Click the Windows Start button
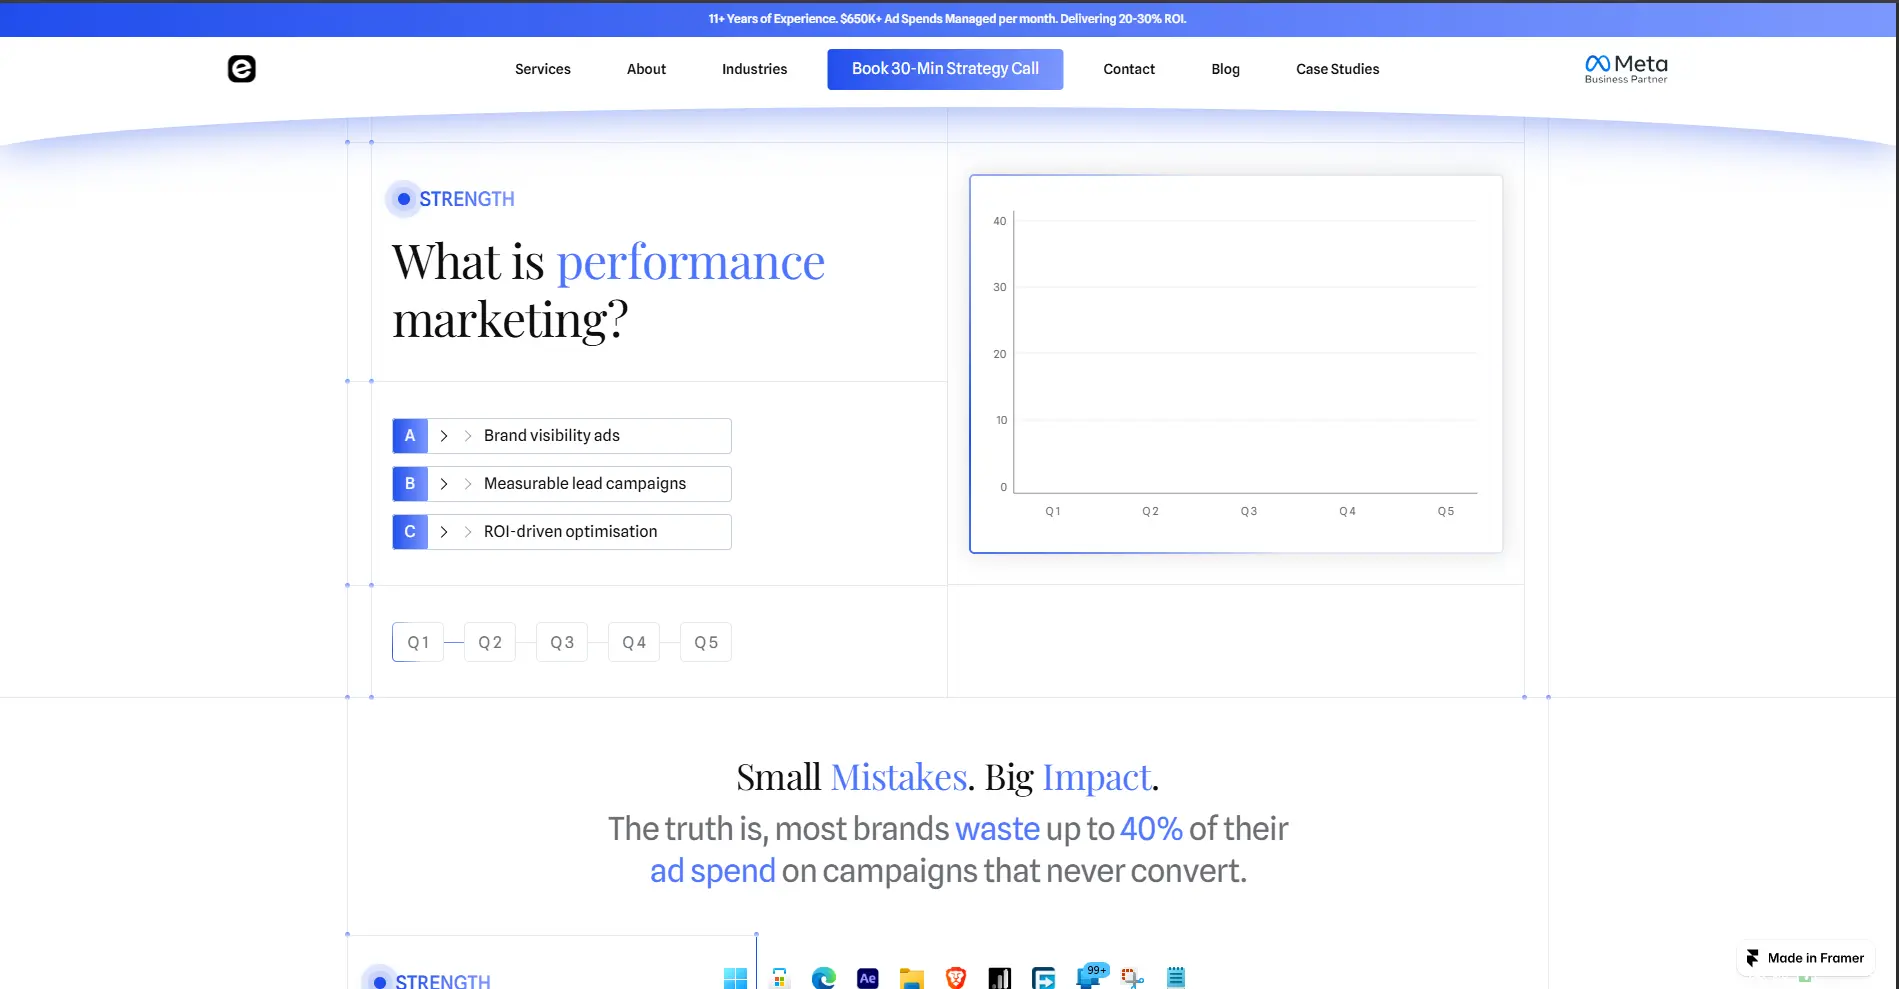This screenshot has width=1899, height=989. click(736, 978)
